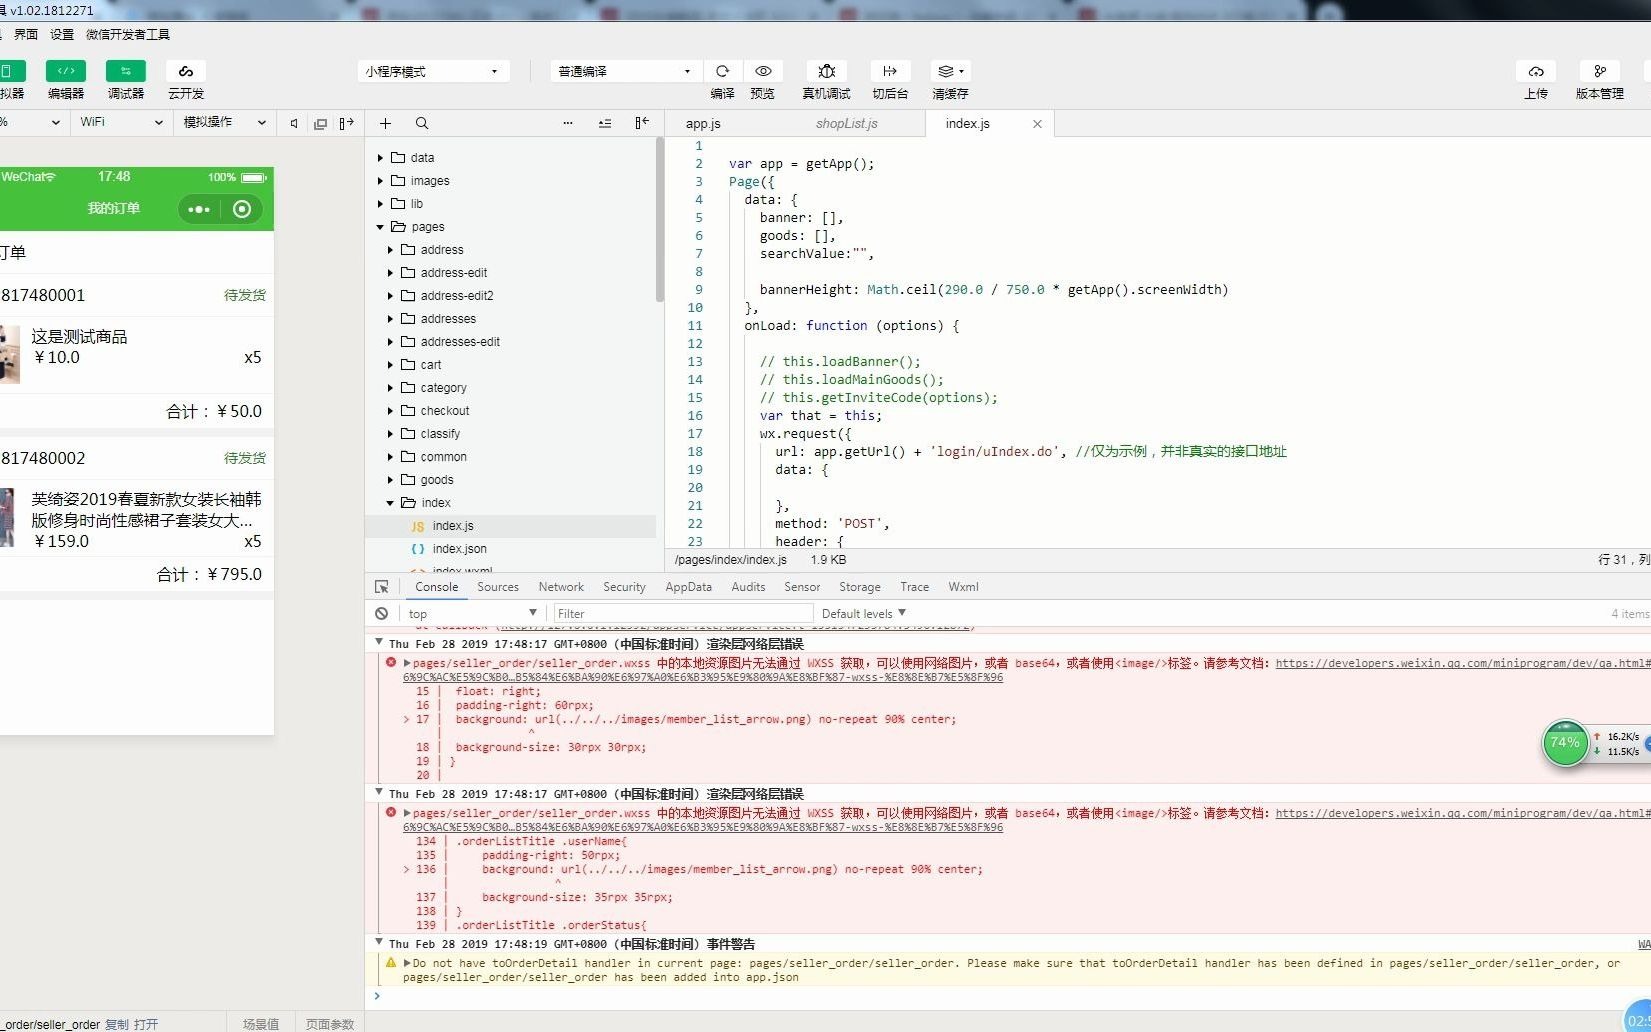Click simulator capsule menu dots
The image size is (1651, 1032).
tap(199, 209)
